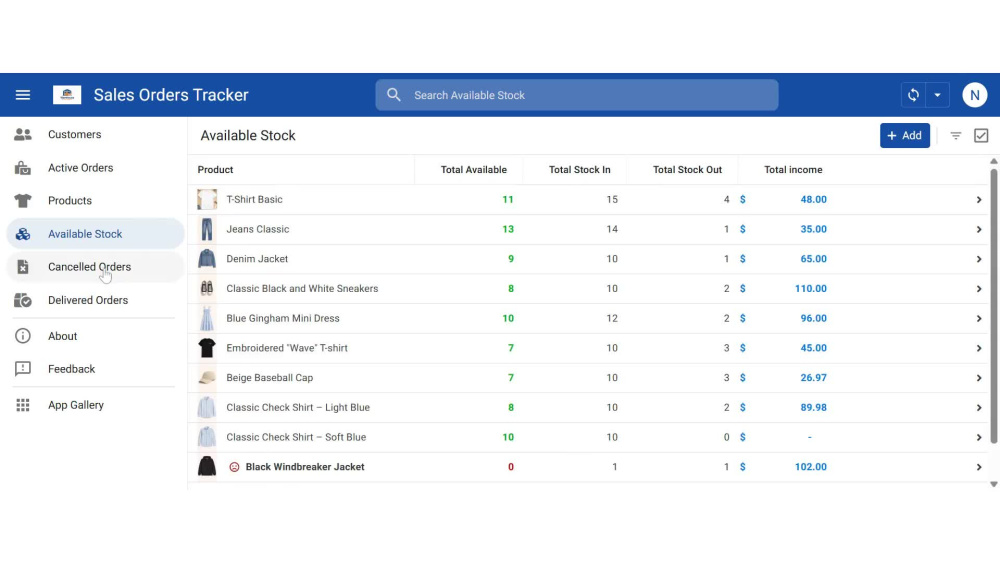This screenshot has height=563, width=1000.
Task: Click the Beige Baseball Cap thumbnail
Action: [x=207, y=378]
